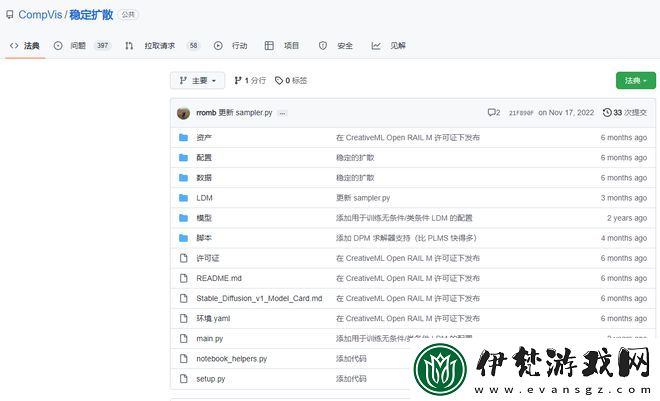Screen dimensions: 660x401
Task: Click the repository book icon beside CompVis
Action: [10, 15]
